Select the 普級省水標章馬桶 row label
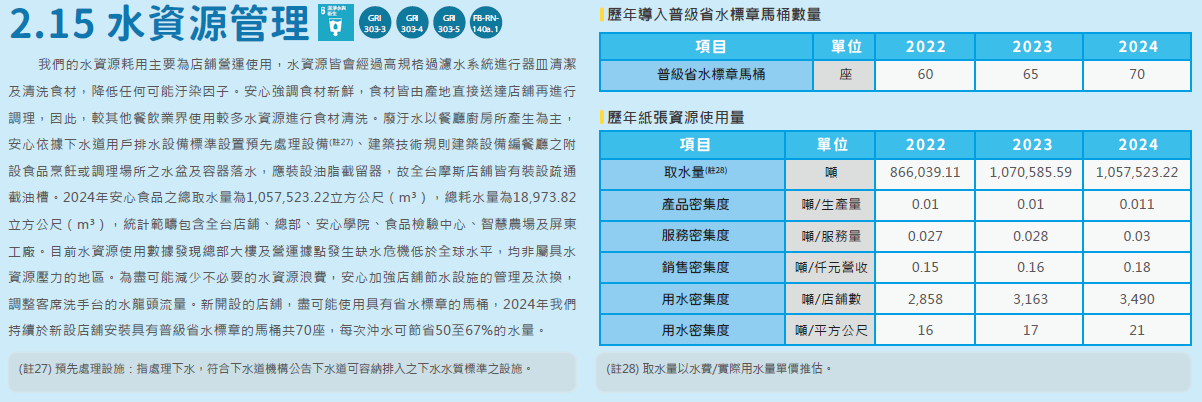Viewport: 1202px width, 402px height. coord(706,75)
